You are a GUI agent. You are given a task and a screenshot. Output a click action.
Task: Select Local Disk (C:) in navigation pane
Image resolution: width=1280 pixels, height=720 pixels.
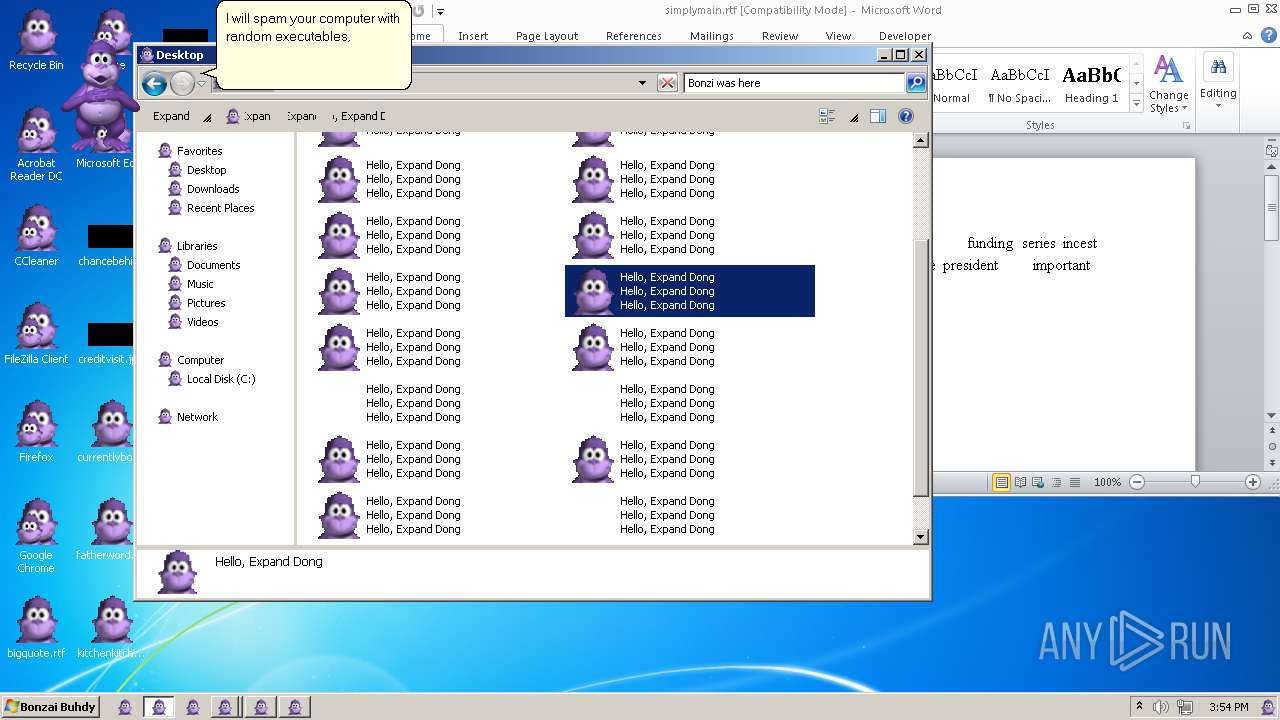click(221, 379)
